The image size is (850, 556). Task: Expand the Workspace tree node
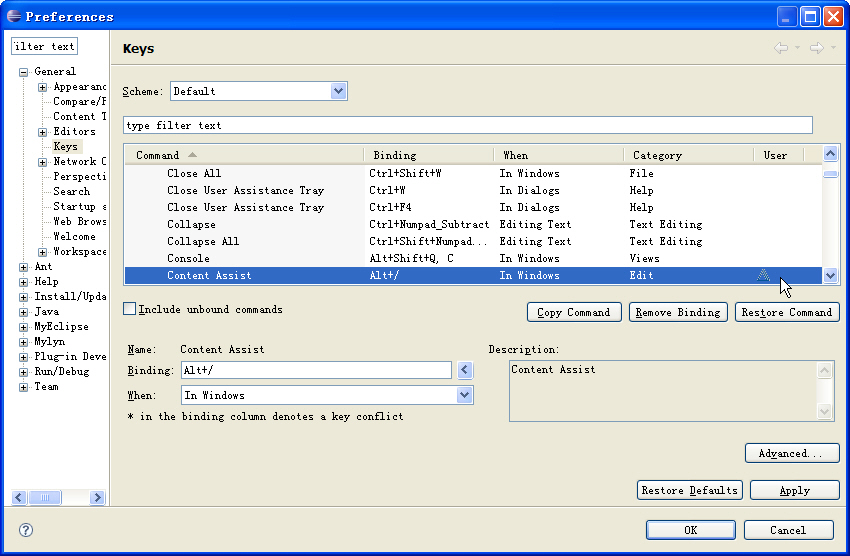coord(42,252)
